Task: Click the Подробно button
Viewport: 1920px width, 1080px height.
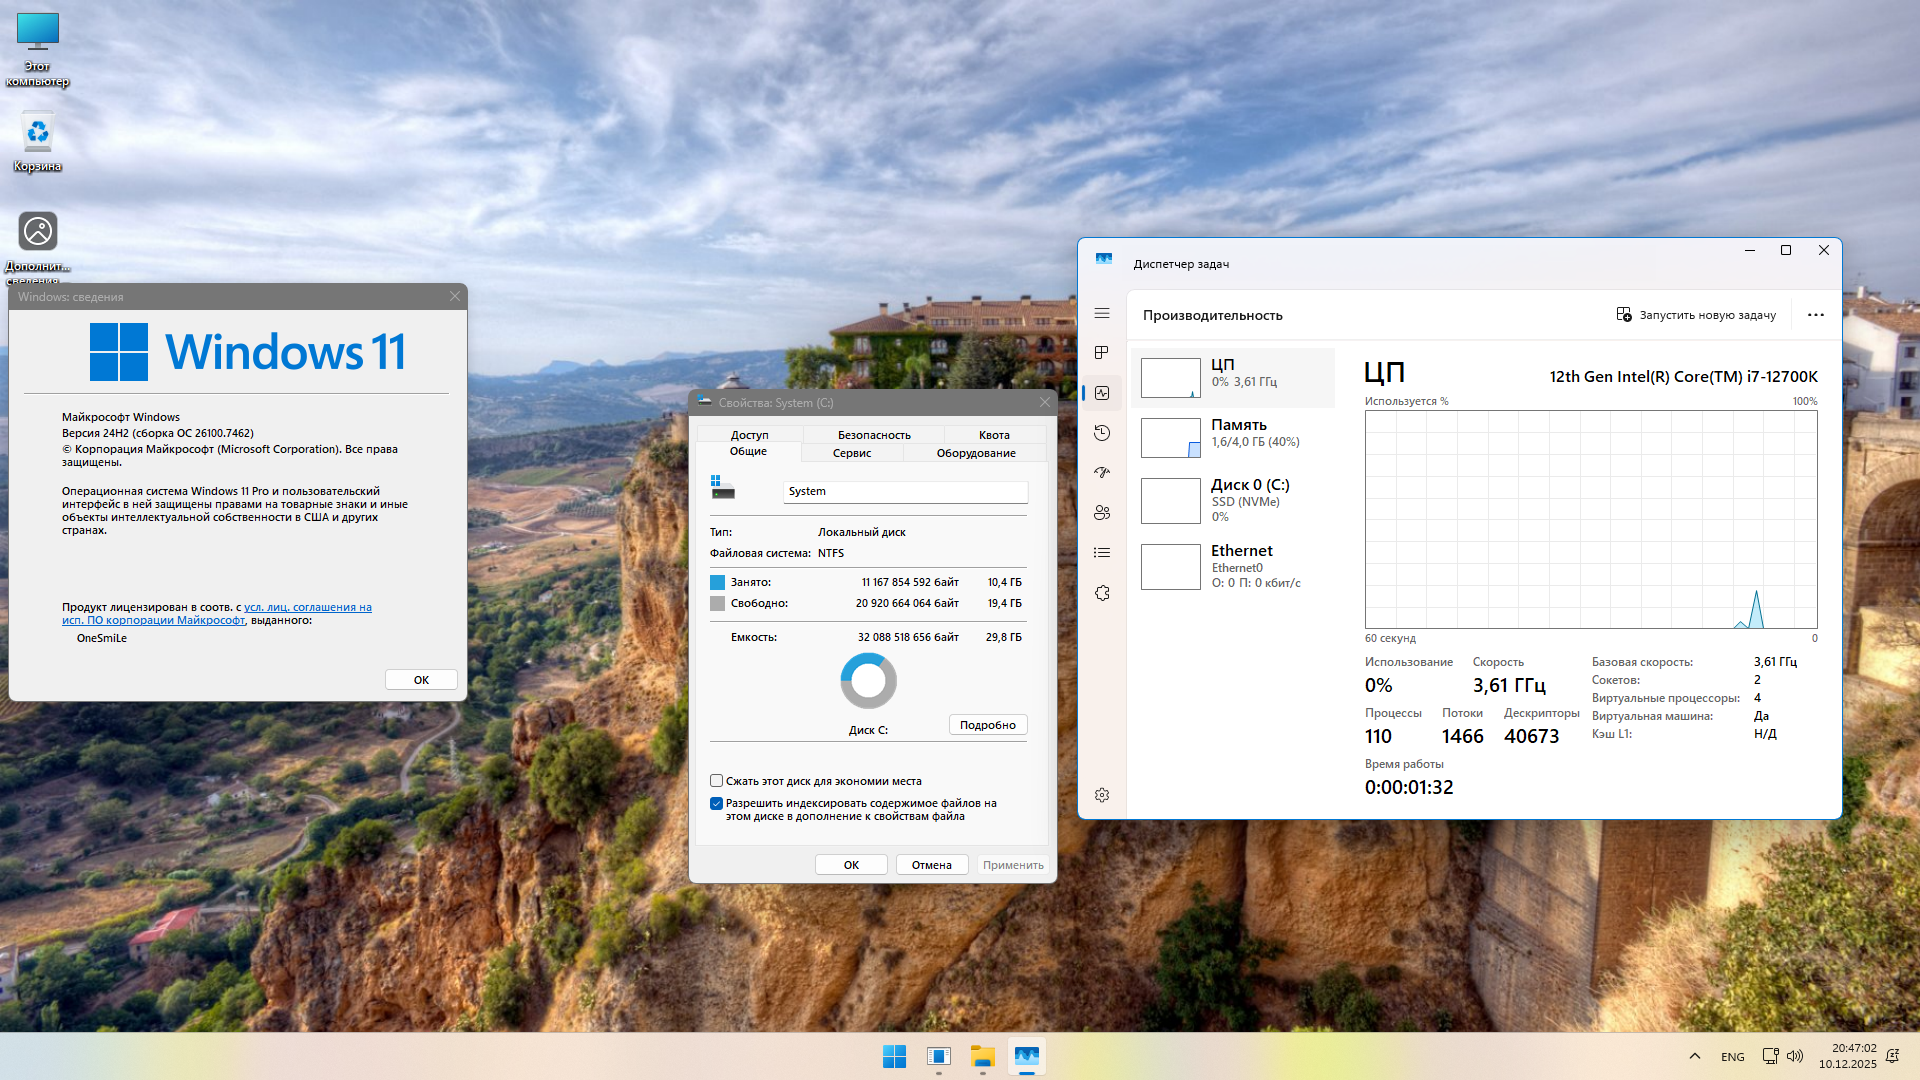Action: (987, 725)
